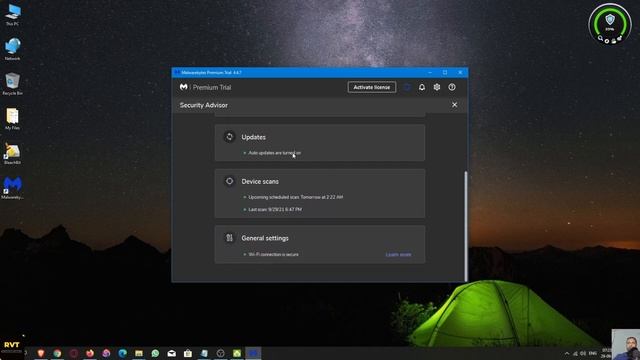Click the shield in the performance gauge widget
640x360 pixels.
[610, 19]
